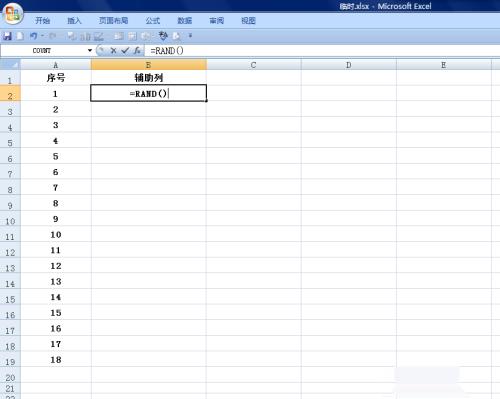Click the Print Preview magnifier icon

[176, 36]
